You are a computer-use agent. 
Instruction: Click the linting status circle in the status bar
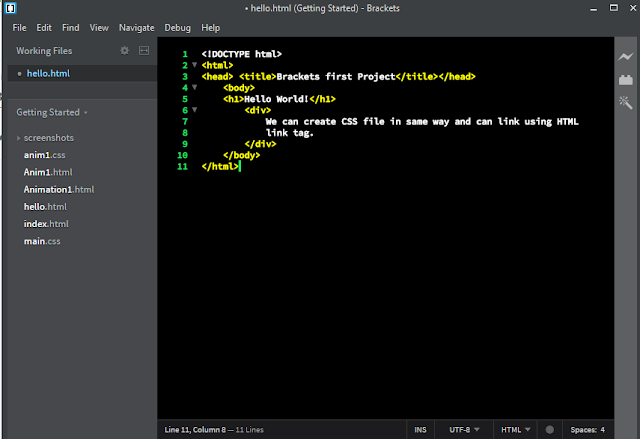pos(550,430)
